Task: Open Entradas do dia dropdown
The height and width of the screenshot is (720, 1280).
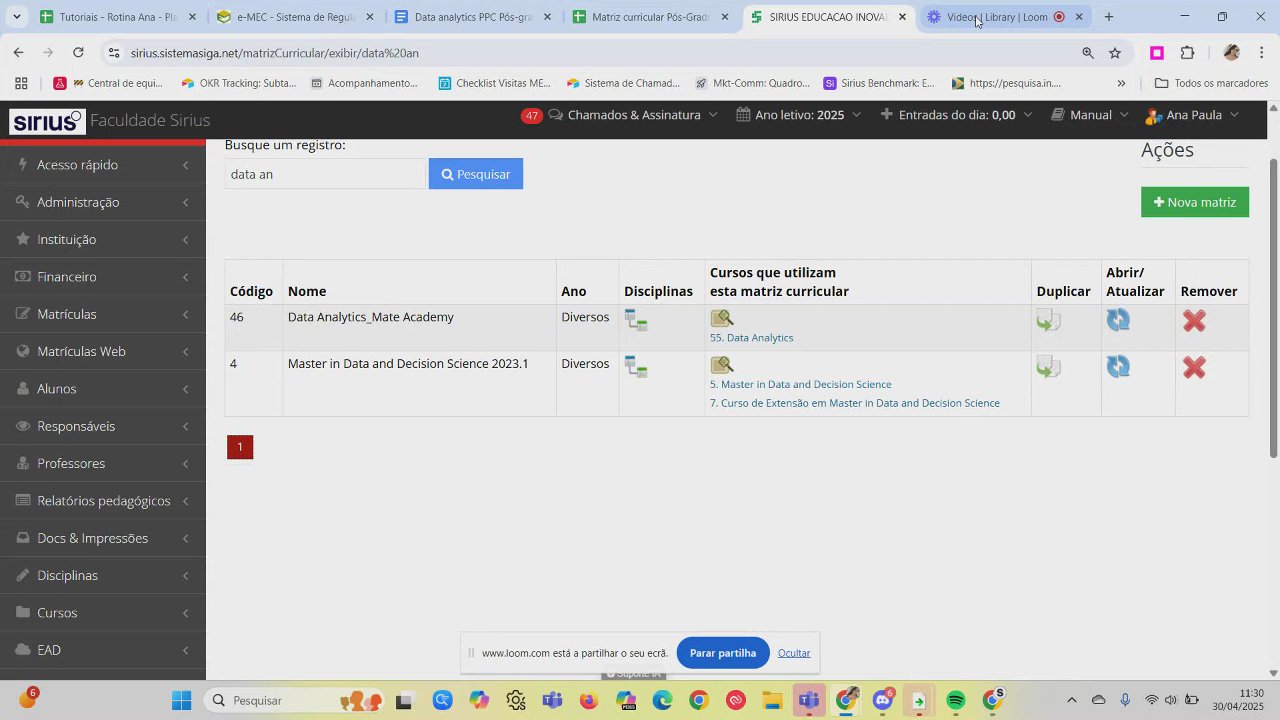Action: coord(956,115)
